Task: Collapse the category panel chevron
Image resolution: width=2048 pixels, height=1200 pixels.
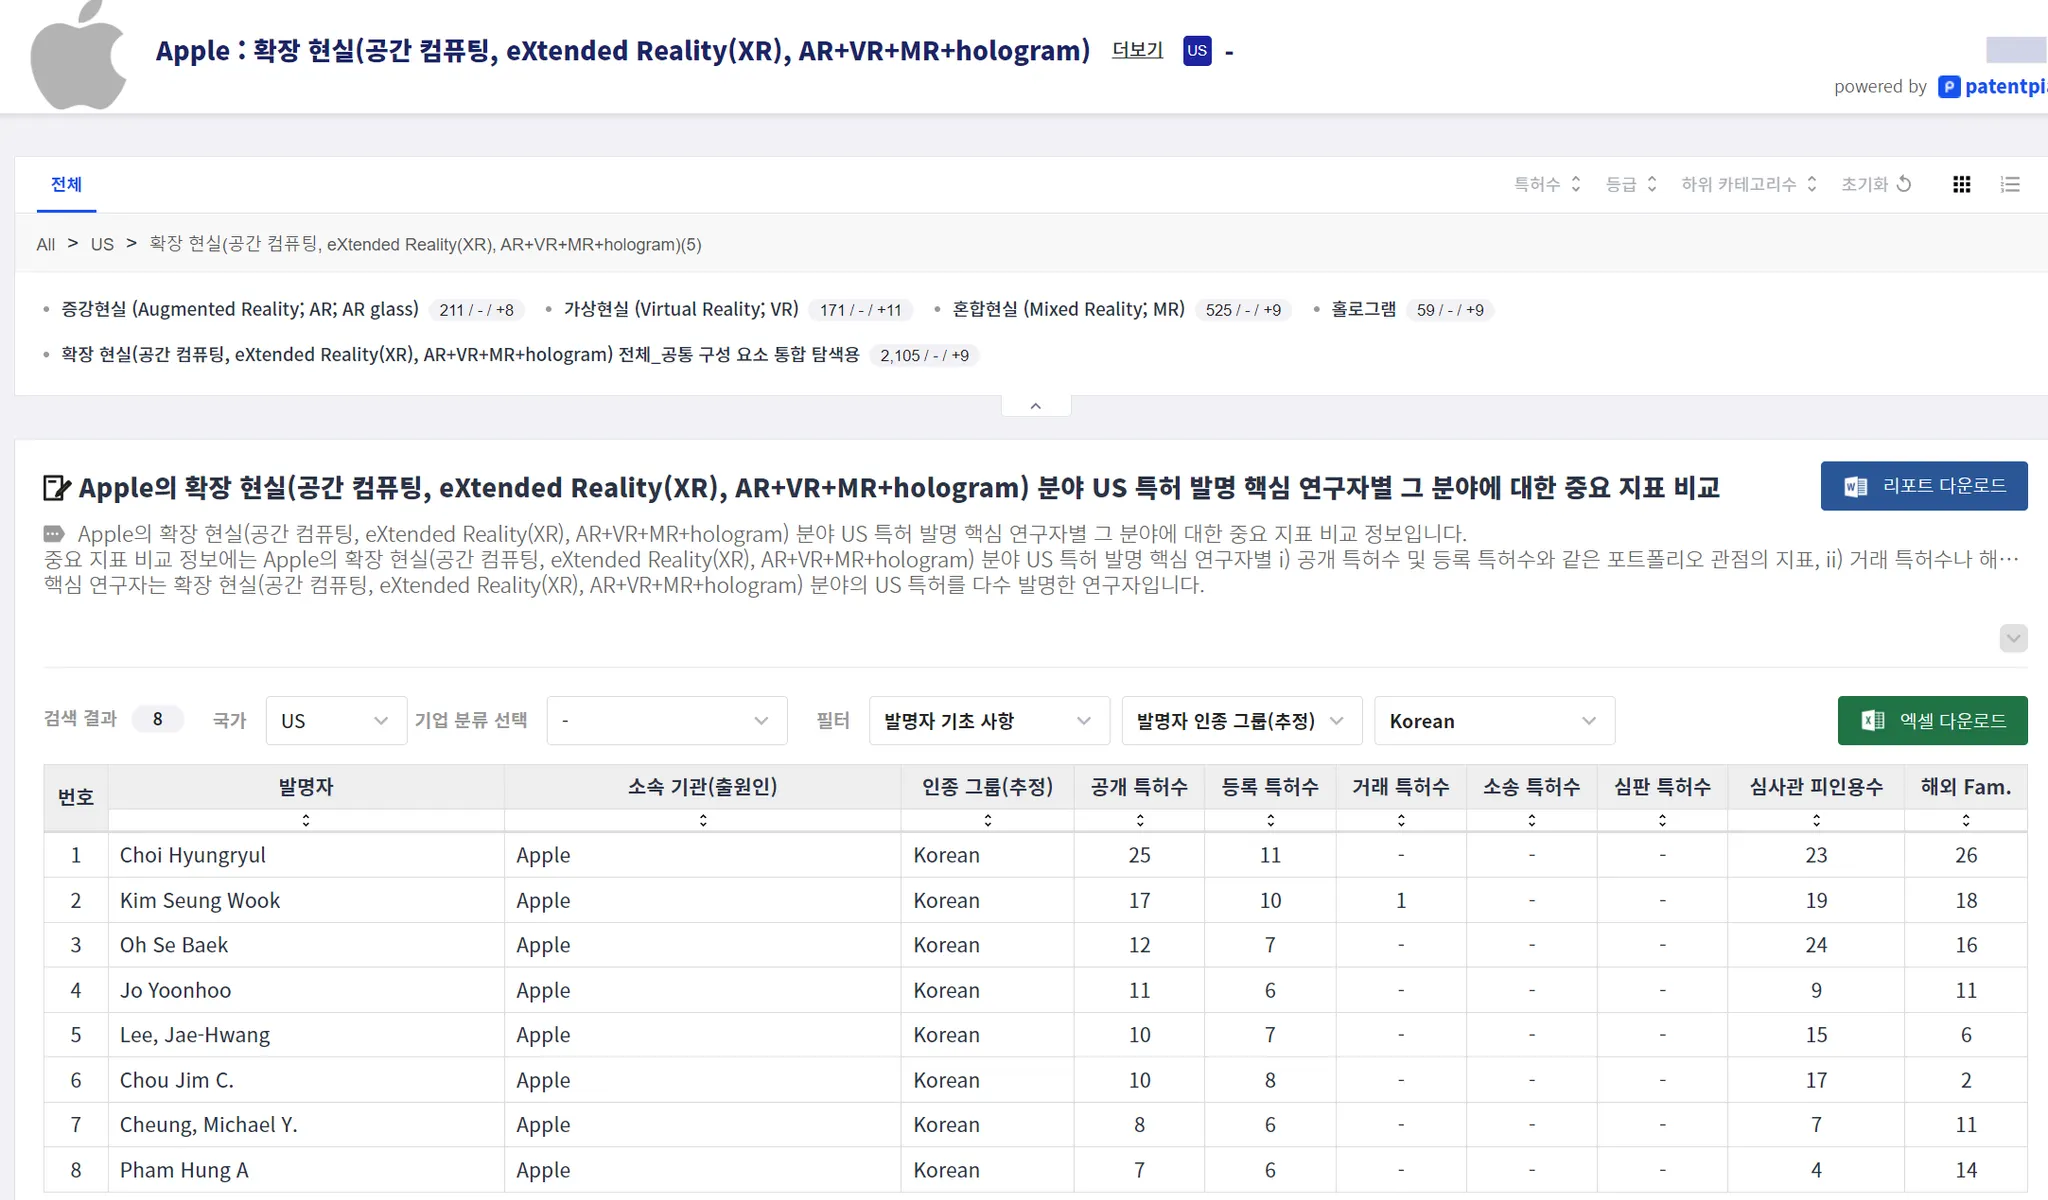Action: point(1036,406)
